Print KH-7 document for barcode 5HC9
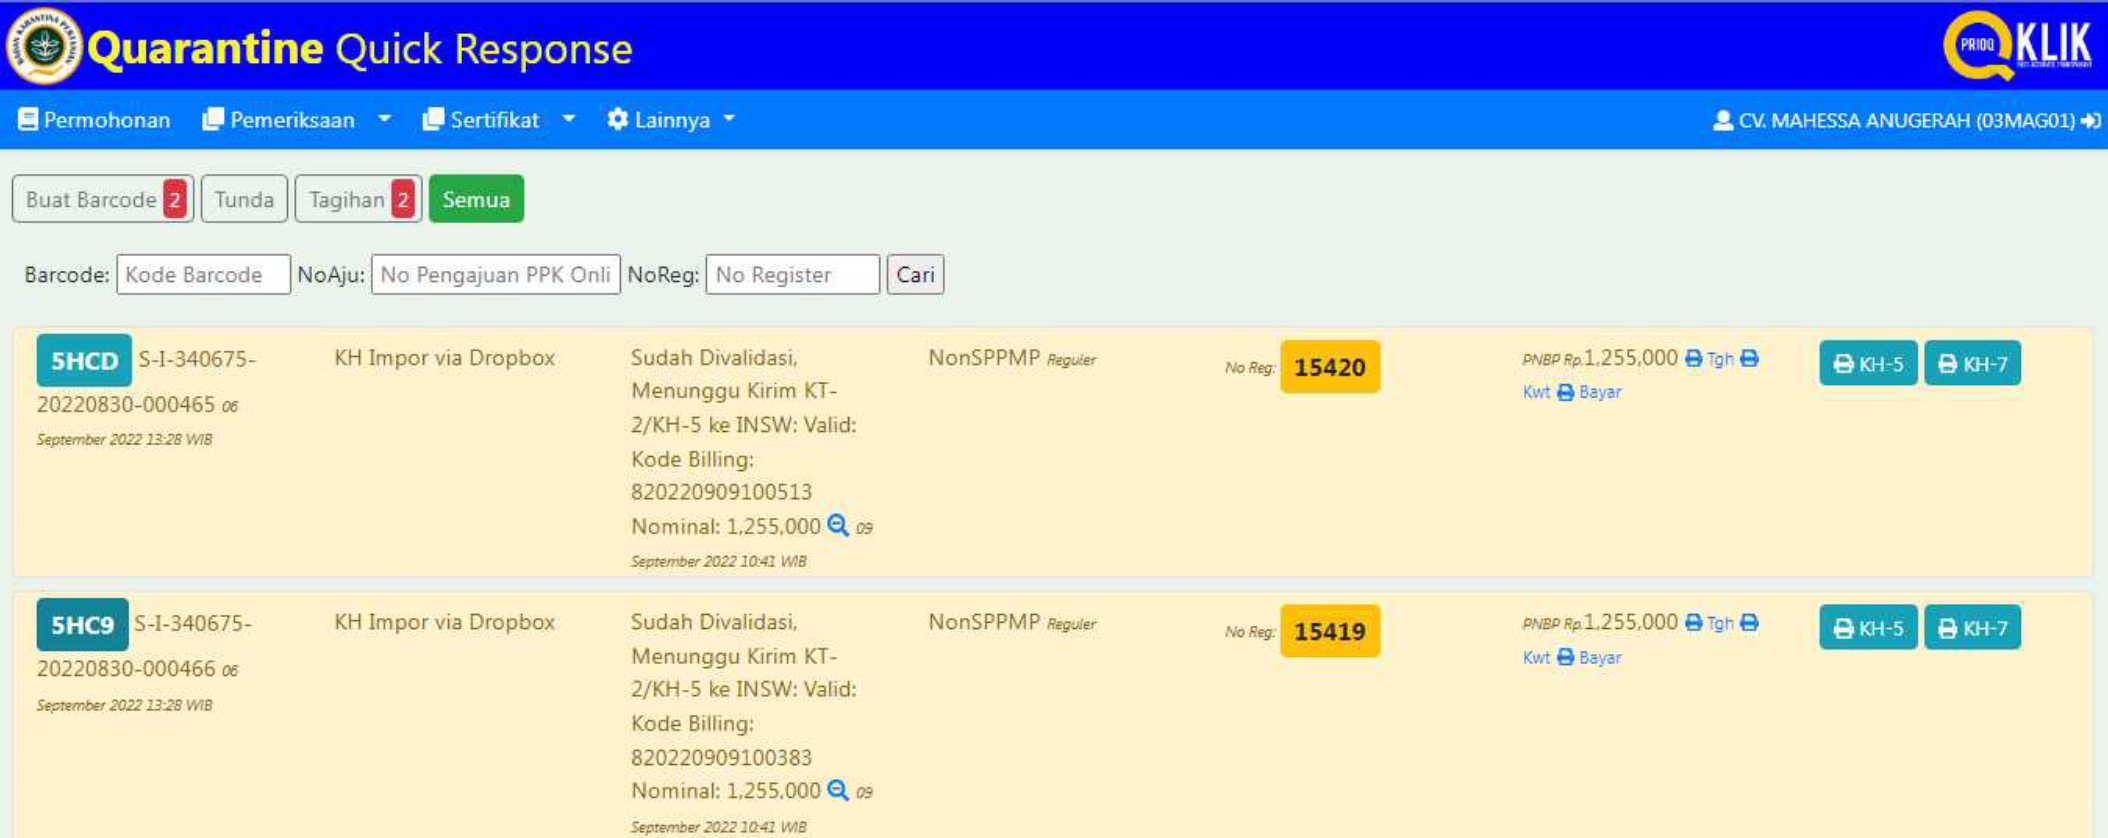The image size is (2108, 838). [1971, 628]
